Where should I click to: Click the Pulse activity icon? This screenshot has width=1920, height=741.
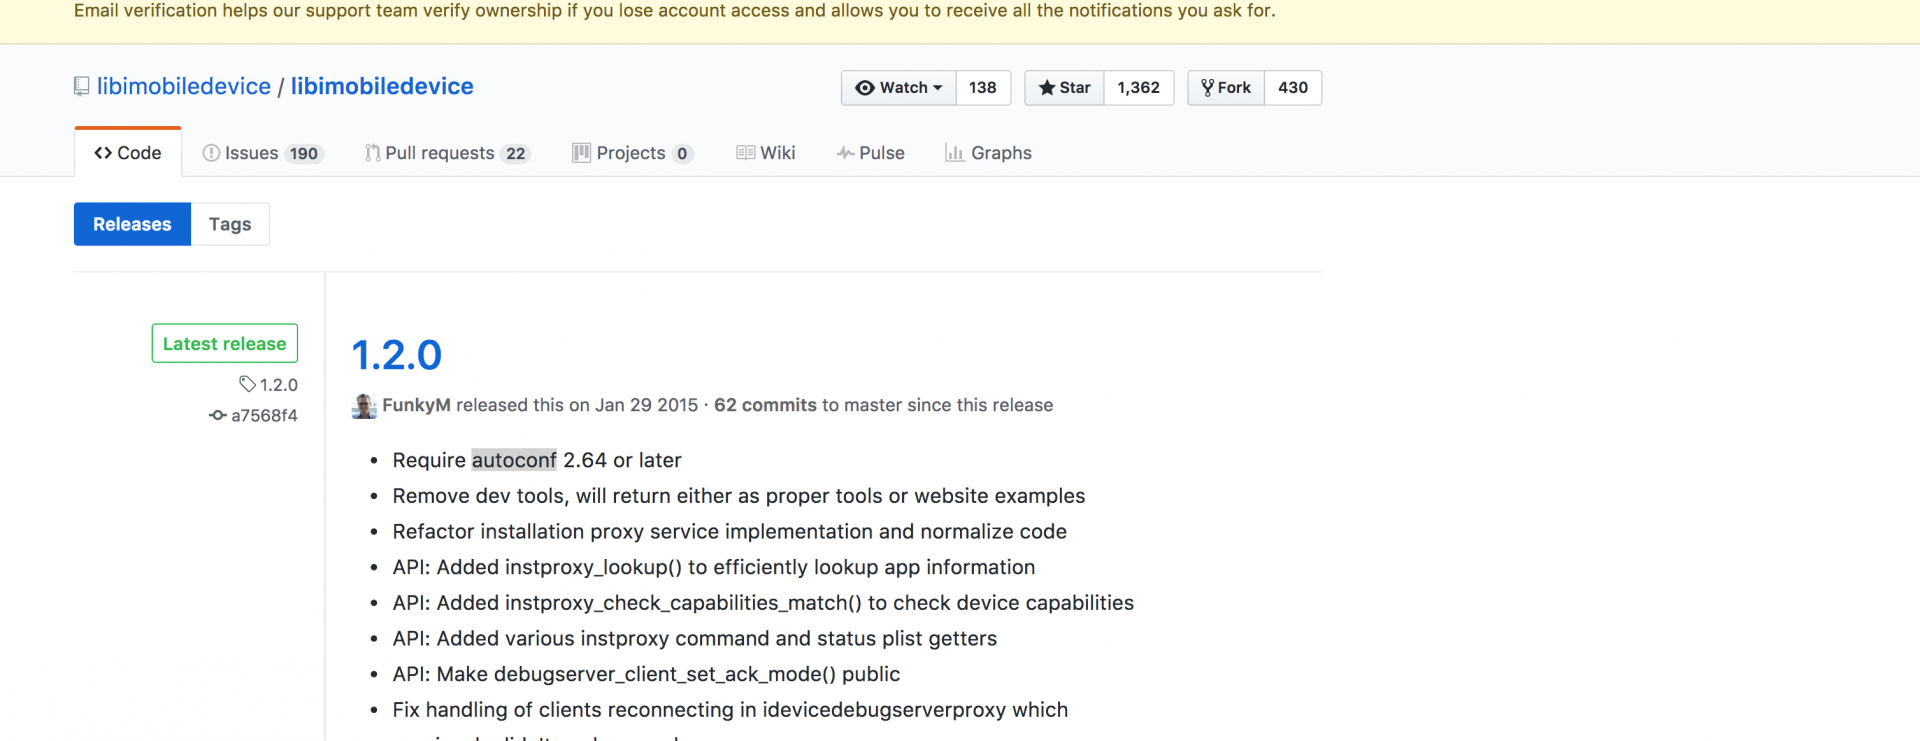(x=845, y=153)
